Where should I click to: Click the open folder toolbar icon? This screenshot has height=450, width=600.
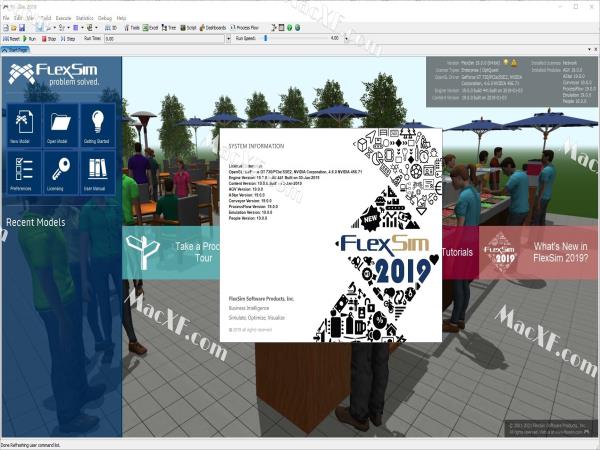[x=14, y=28]
